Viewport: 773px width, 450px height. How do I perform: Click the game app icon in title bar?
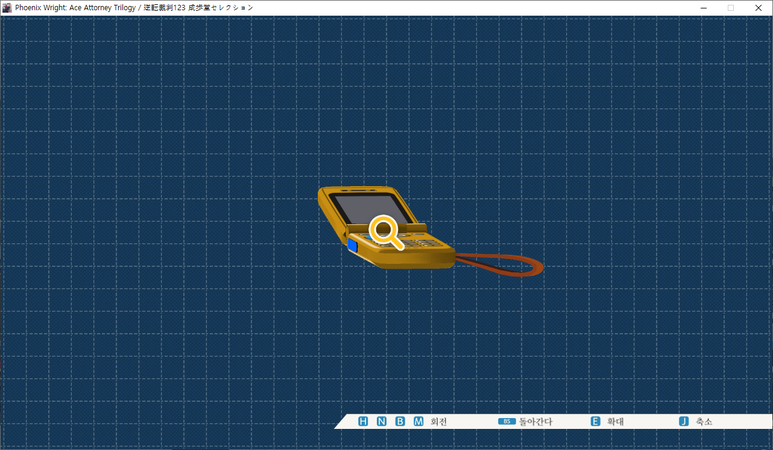click(x=7, y=7)
